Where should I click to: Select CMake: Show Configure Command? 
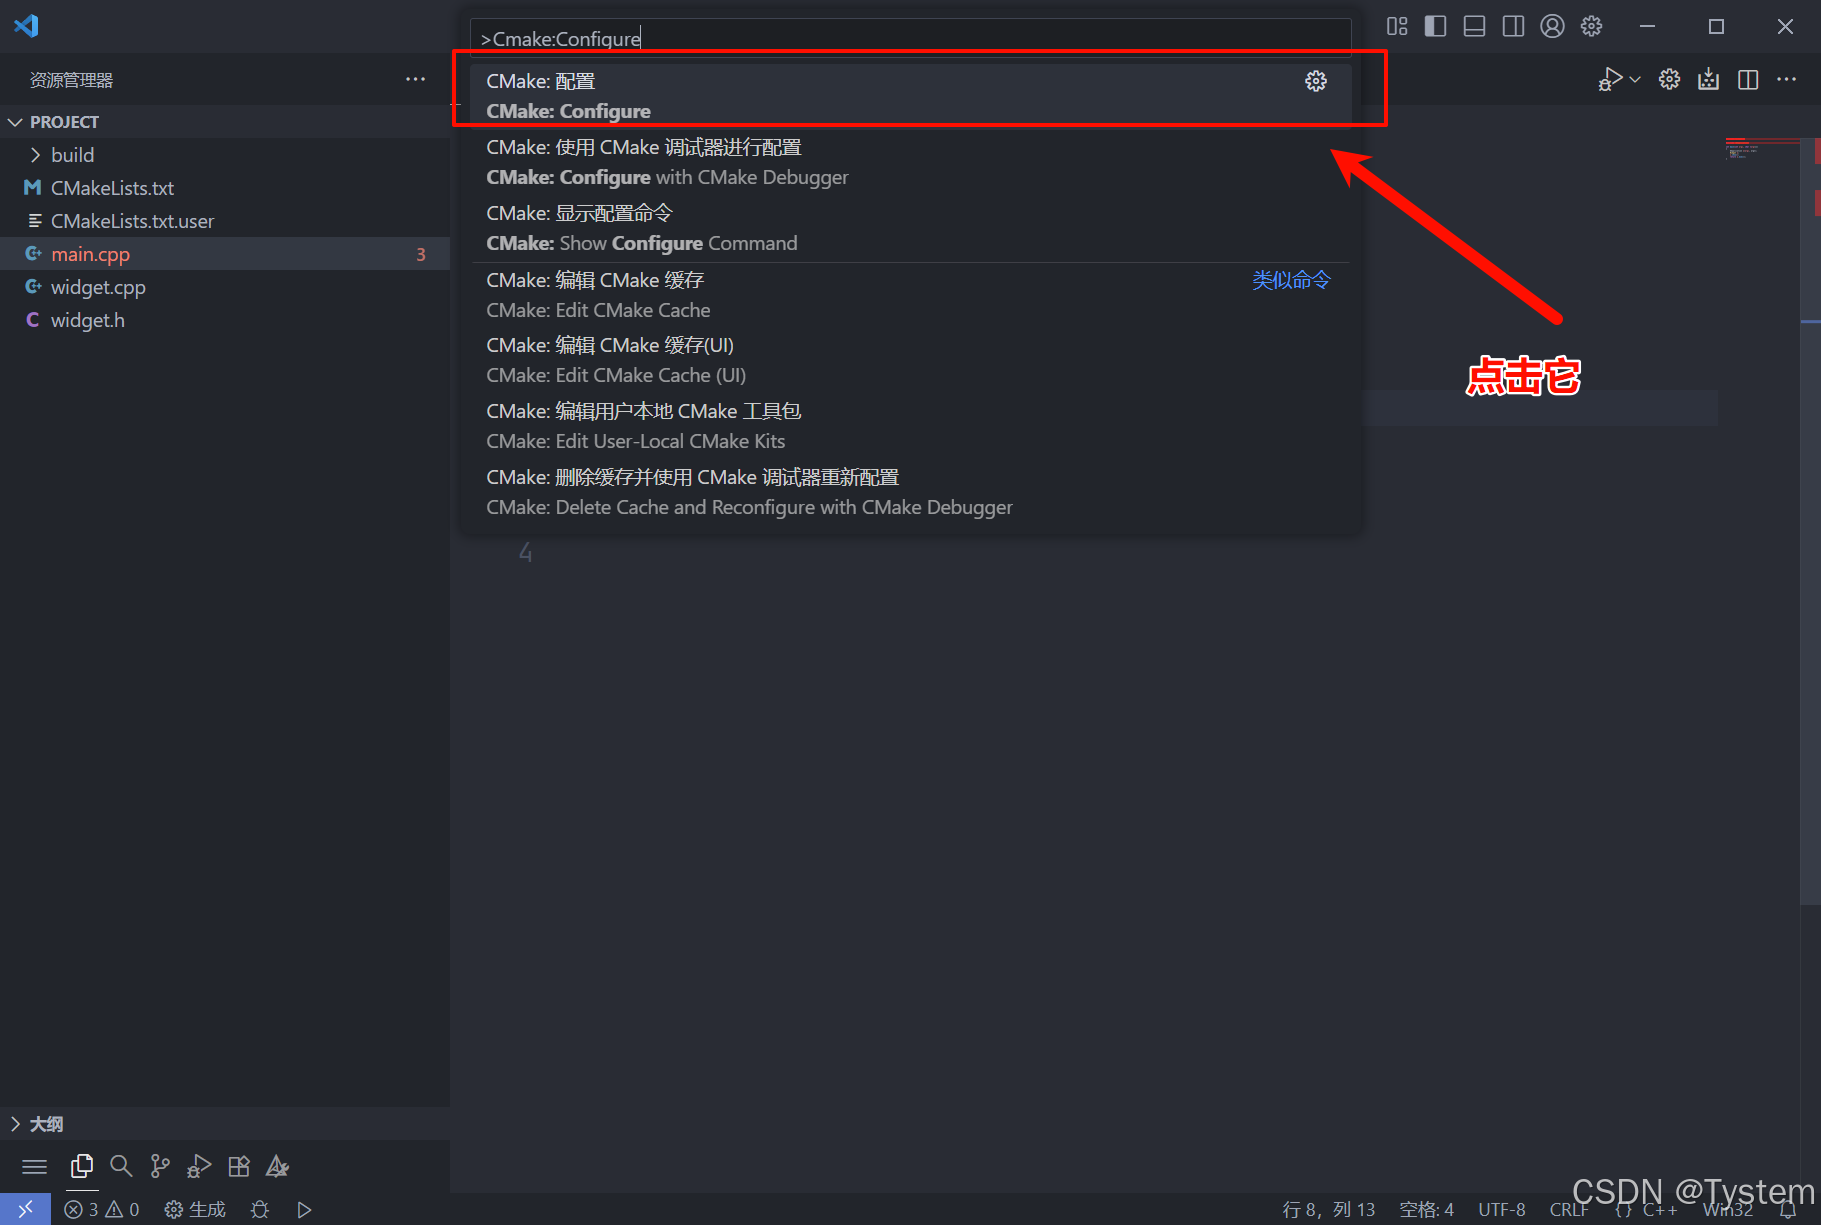pos(911,228)
